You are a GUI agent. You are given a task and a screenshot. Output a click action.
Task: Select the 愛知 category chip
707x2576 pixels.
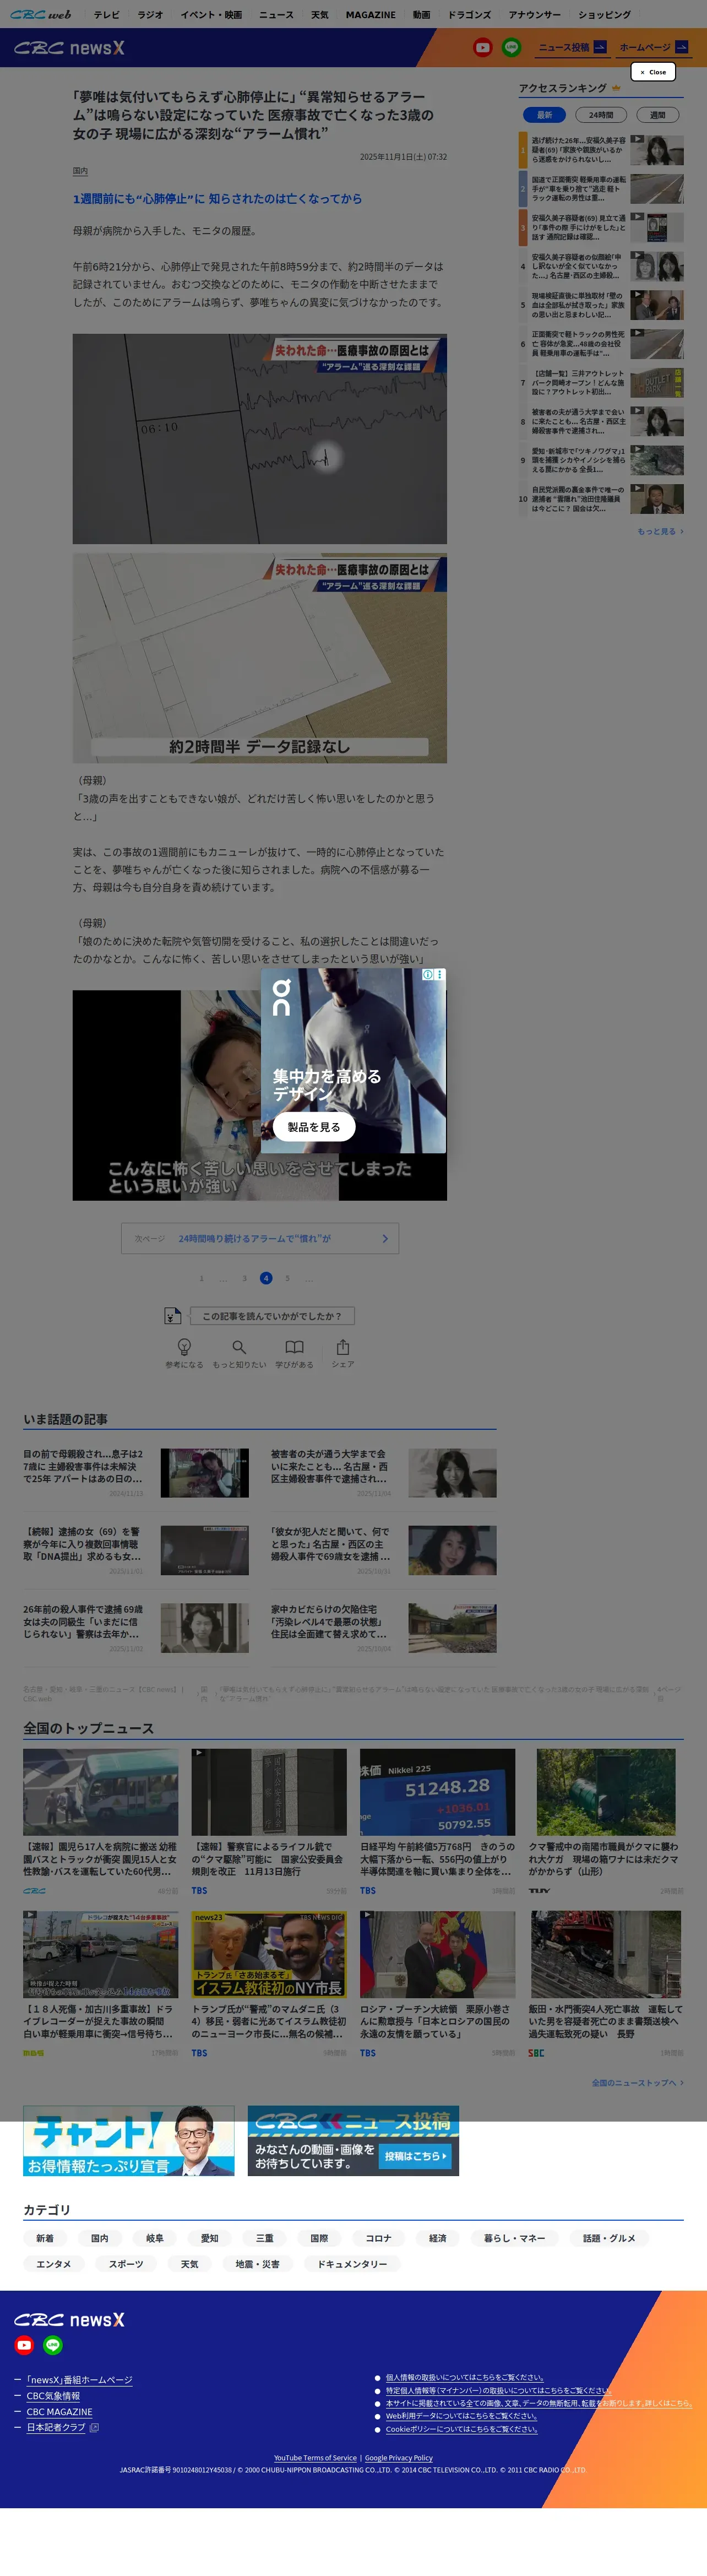click(210, 2238)
